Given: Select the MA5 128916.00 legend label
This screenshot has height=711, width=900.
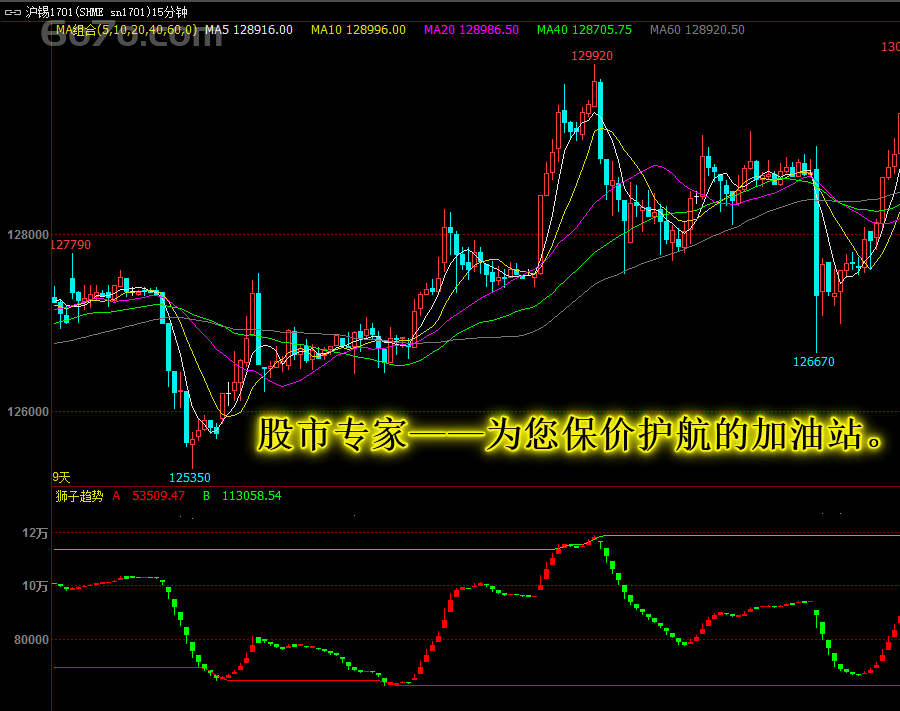Looking at the screenshot, I should click(249, 30).
